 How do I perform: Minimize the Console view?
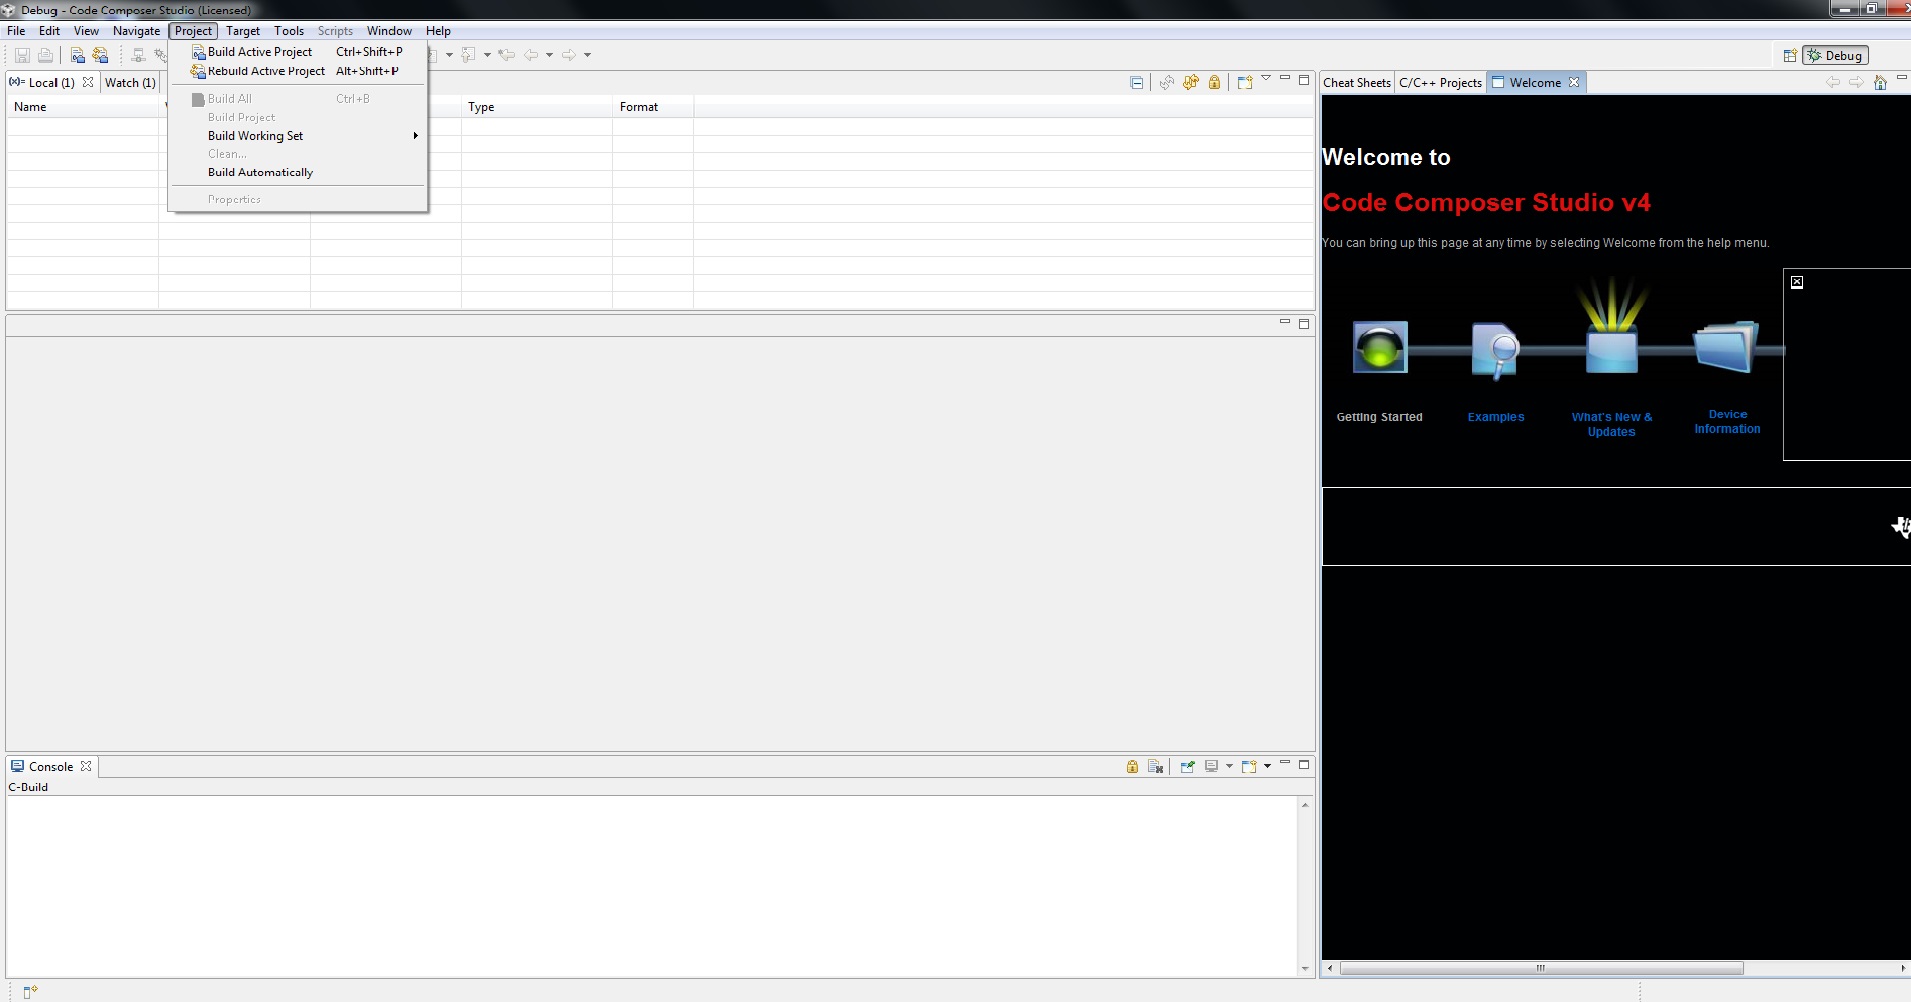(x=1285, y=762)
